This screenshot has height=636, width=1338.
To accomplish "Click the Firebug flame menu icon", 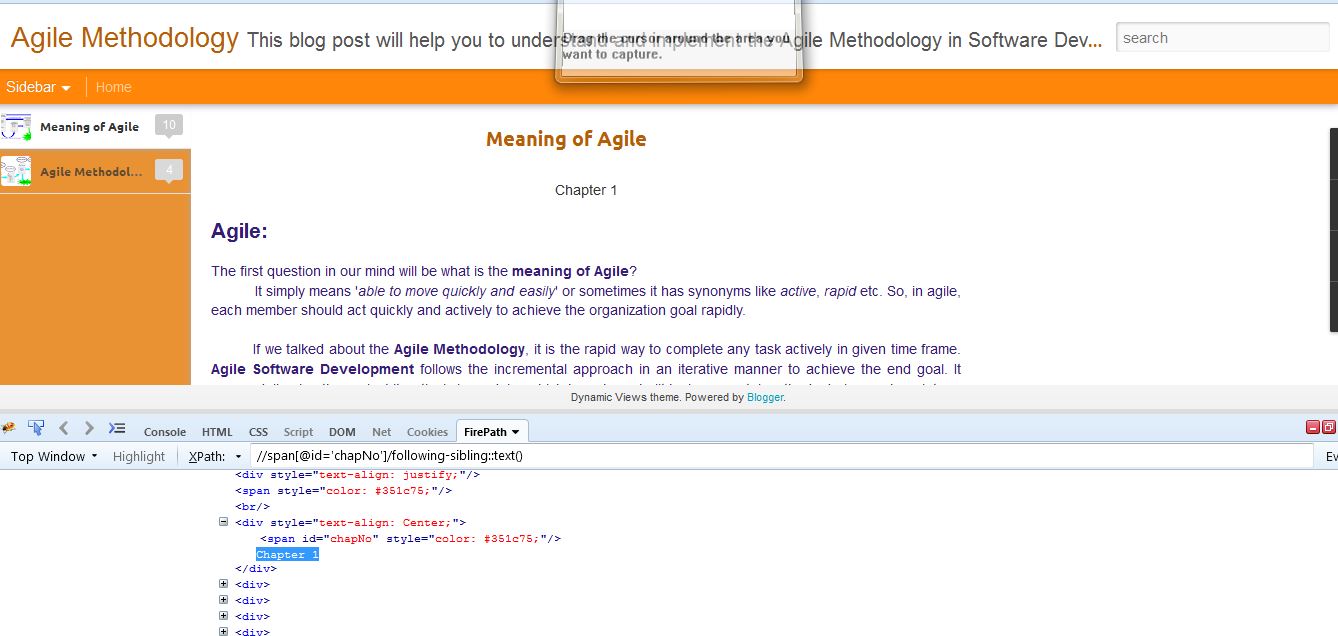I will [x=9, y=427].
